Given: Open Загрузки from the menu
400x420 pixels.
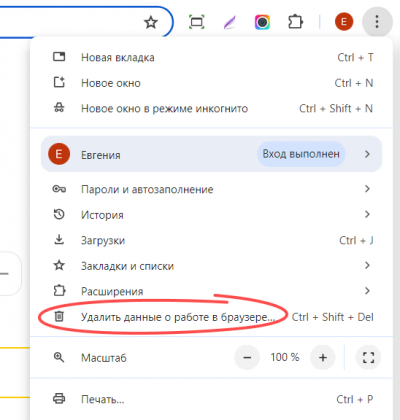Looking at the screenshot, I should coord(211,240).
